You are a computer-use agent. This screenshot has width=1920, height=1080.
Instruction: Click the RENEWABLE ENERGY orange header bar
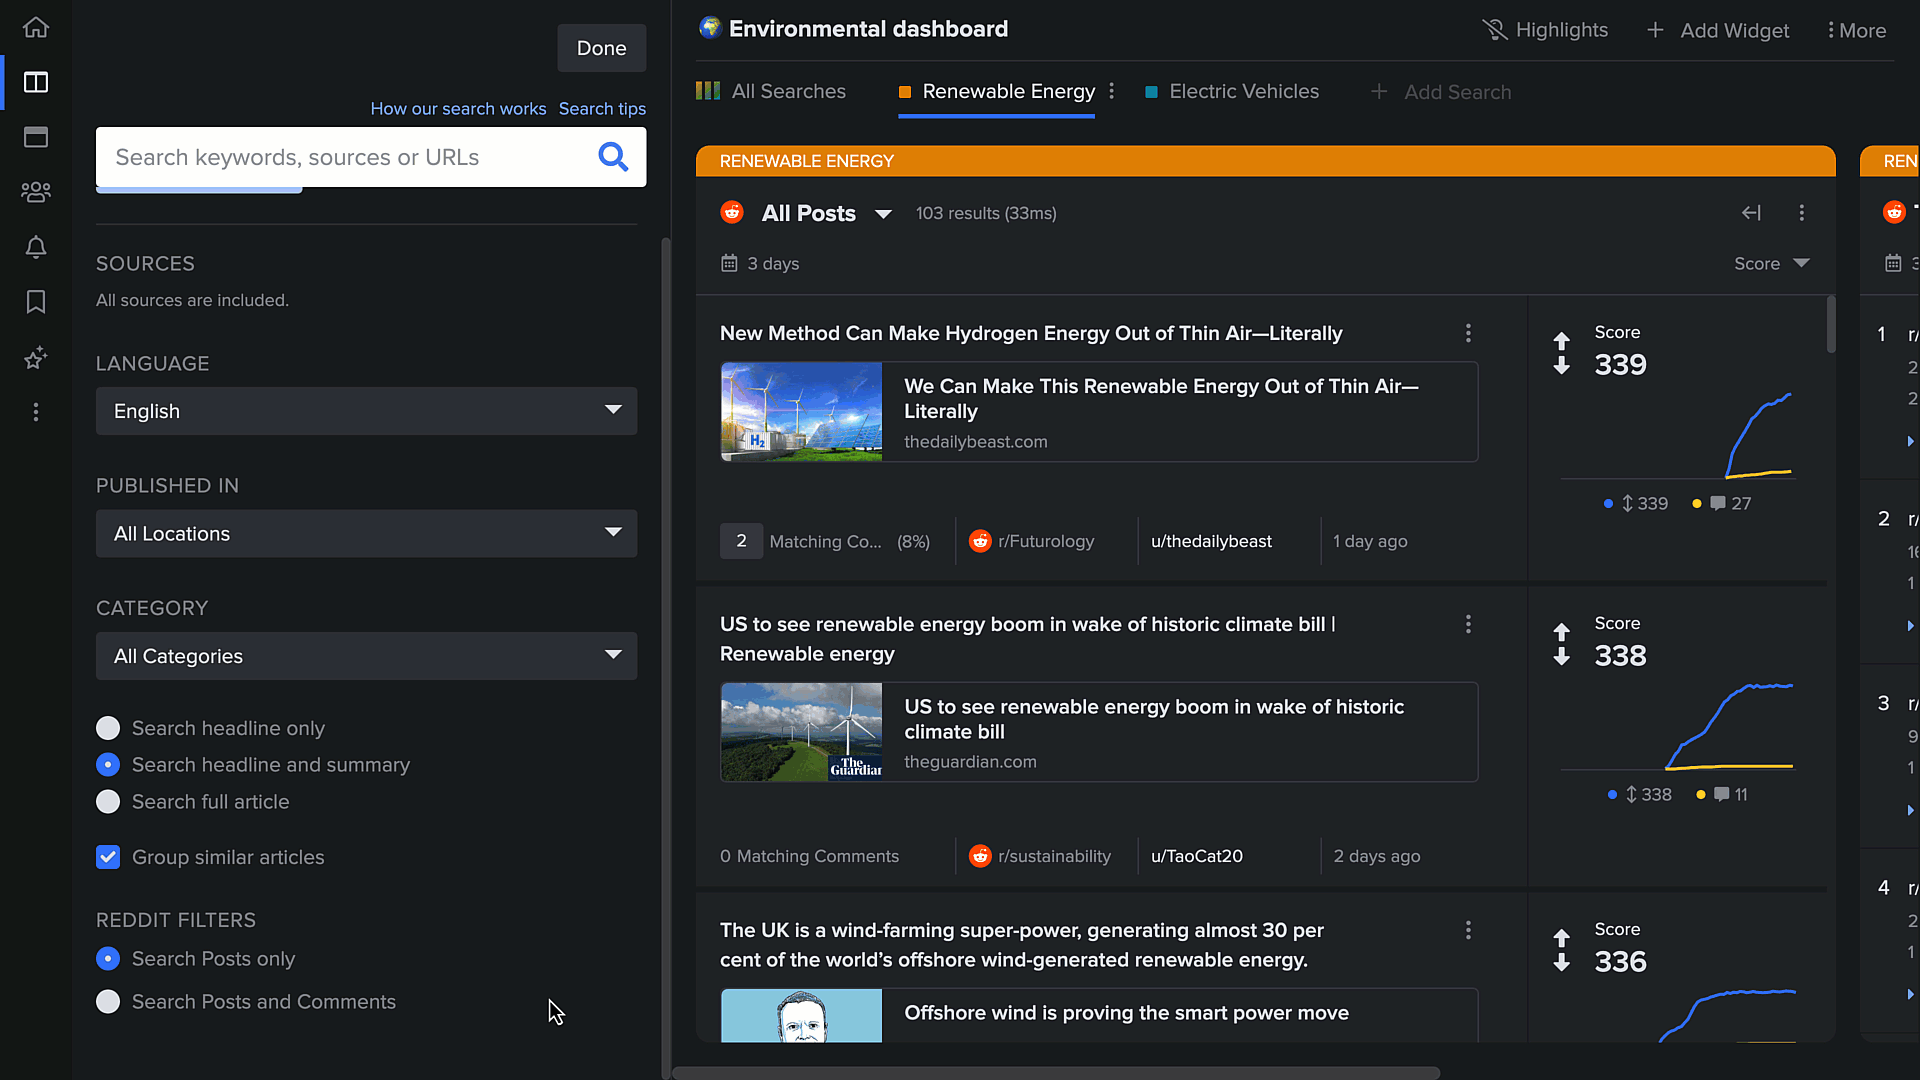[1265, 161]
